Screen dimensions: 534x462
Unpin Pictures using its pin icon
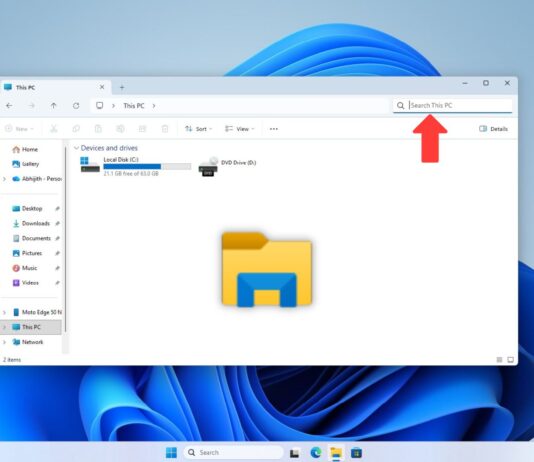[58, 253]
